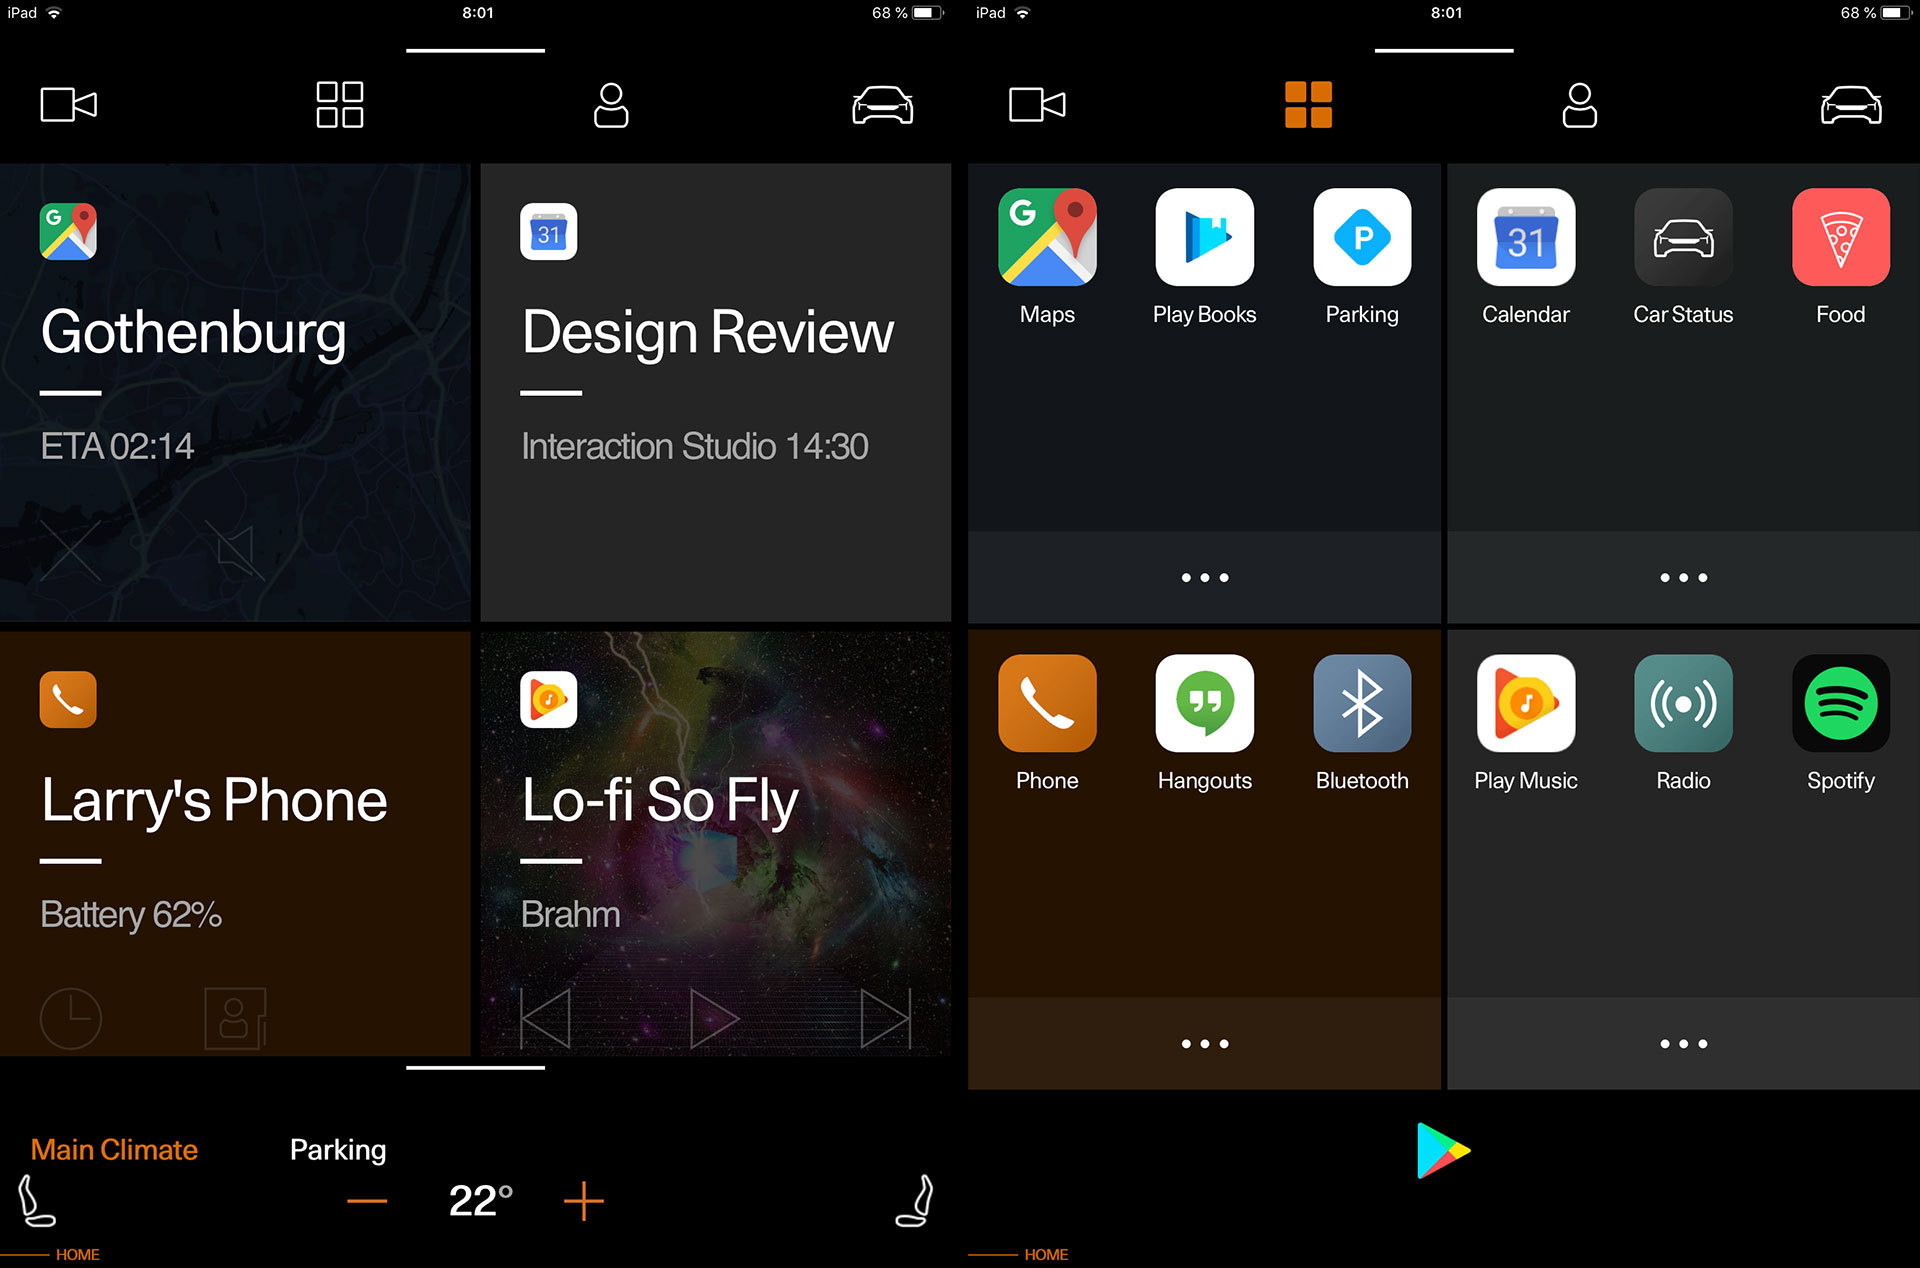
Task: Switch to the Main Climate tab
Action: coord(114,1150)
